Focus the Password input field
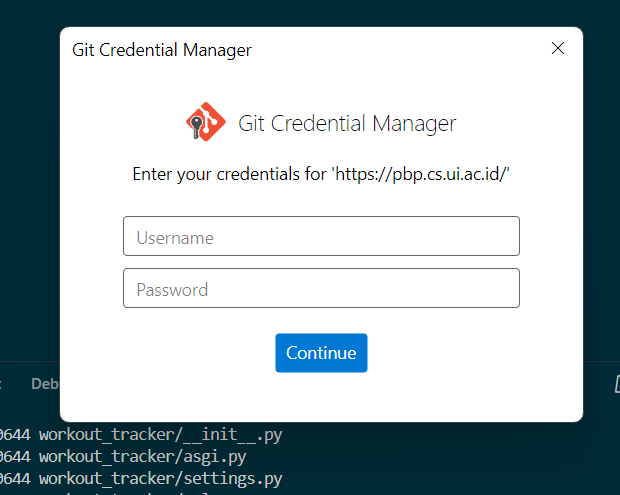620x495 pixels. coord(321,288)
